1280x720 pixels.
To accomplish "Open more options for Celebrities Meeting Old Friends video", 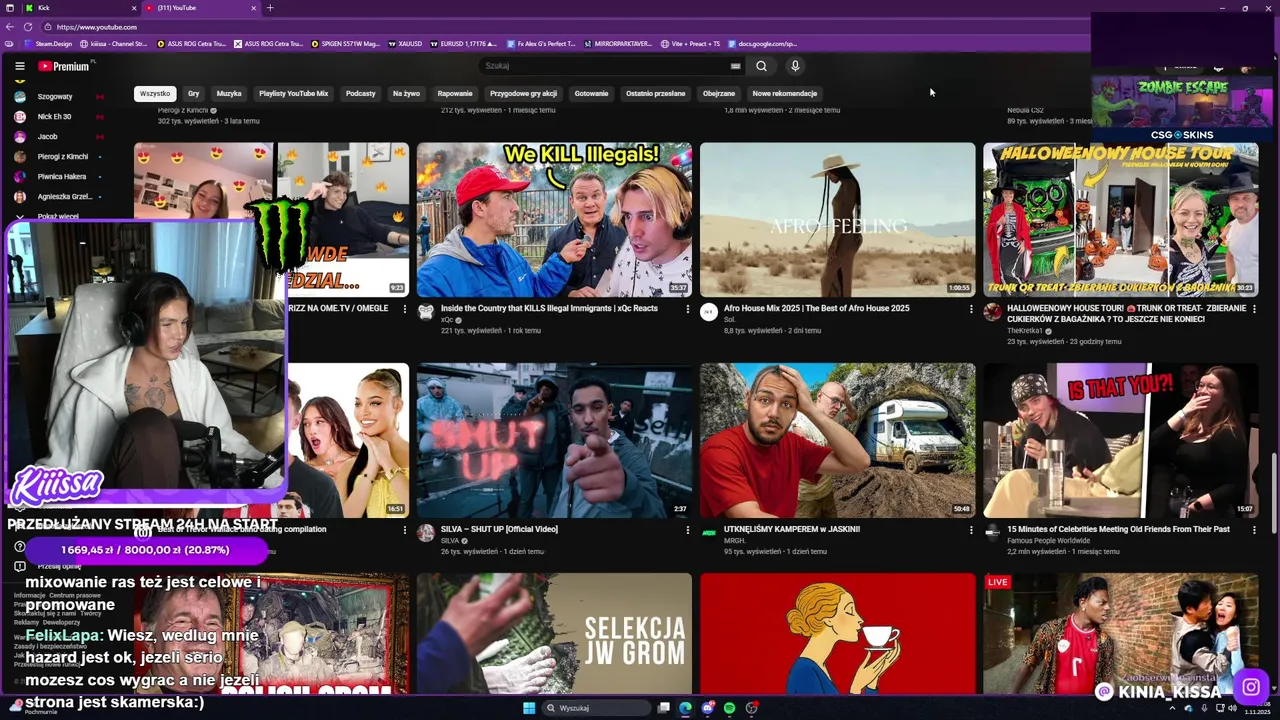I will (x=1254, y=530).
